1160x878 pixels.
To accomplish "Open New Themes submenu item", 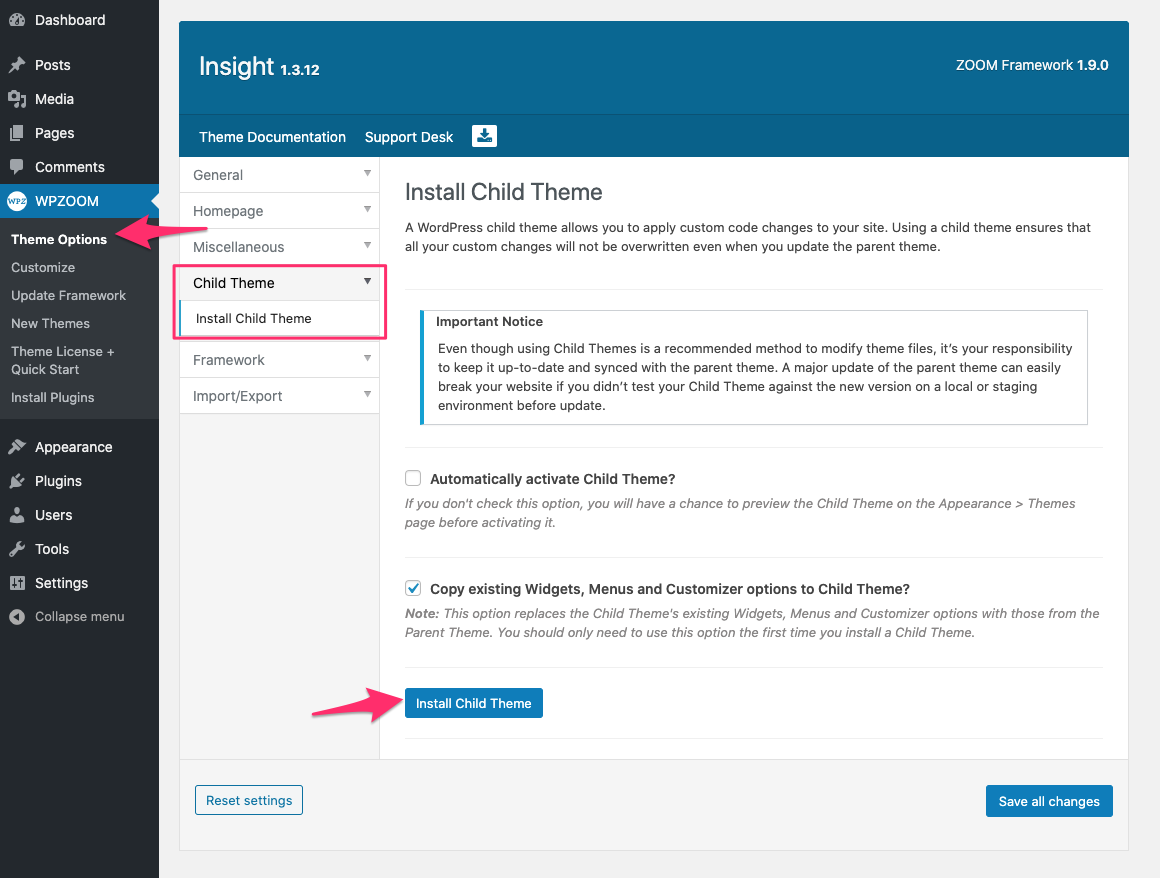I will point(50,324).
